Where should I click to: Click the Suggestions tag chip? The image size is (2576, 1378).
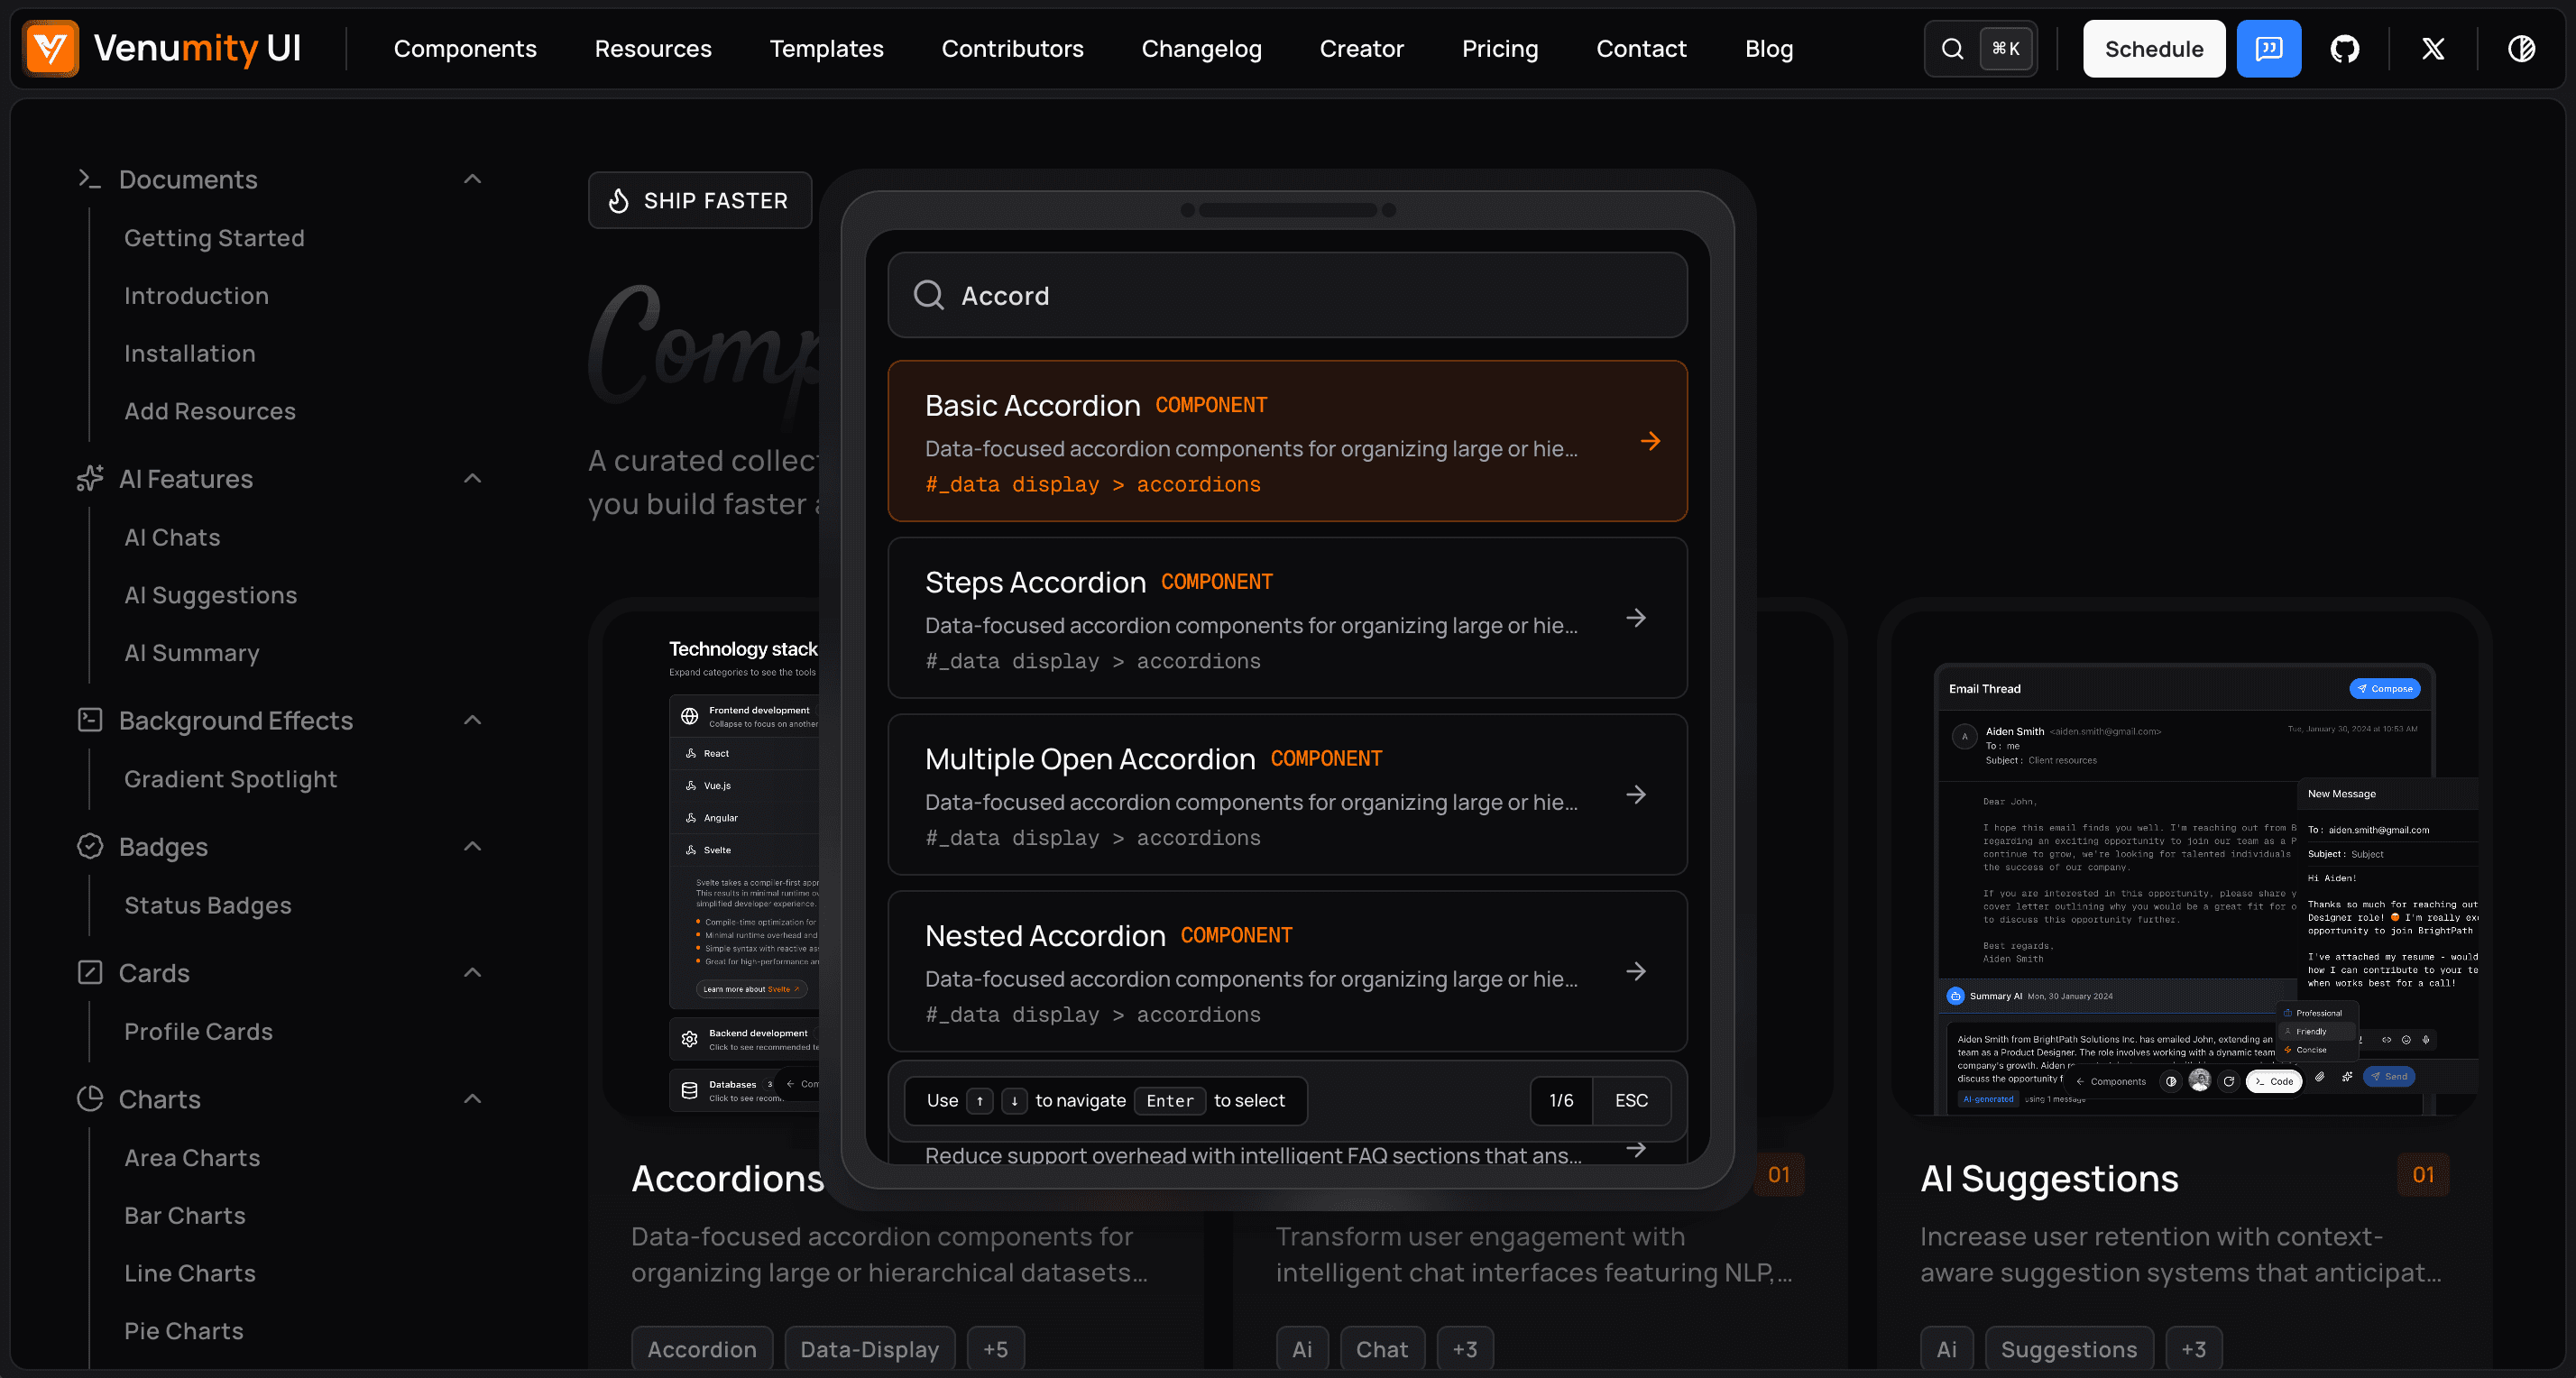[x=2068, y=1349]
